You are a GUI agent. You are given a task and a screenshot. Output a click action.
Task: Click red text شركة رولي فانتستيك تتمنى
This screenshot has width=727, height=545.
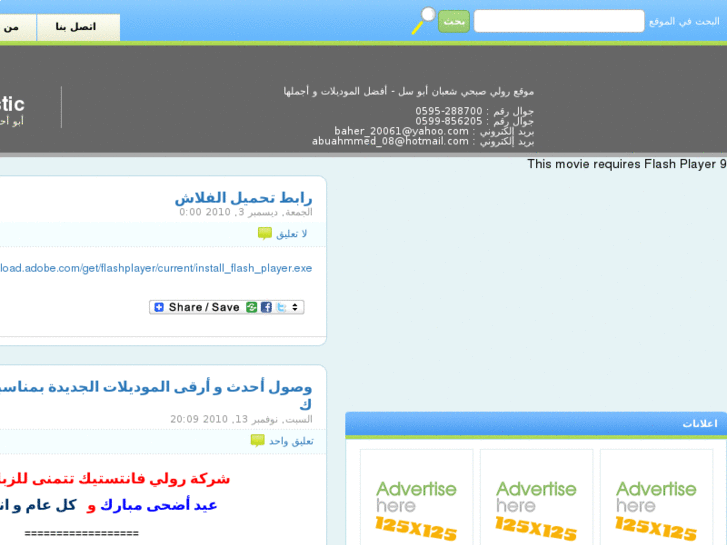[115, 479]
